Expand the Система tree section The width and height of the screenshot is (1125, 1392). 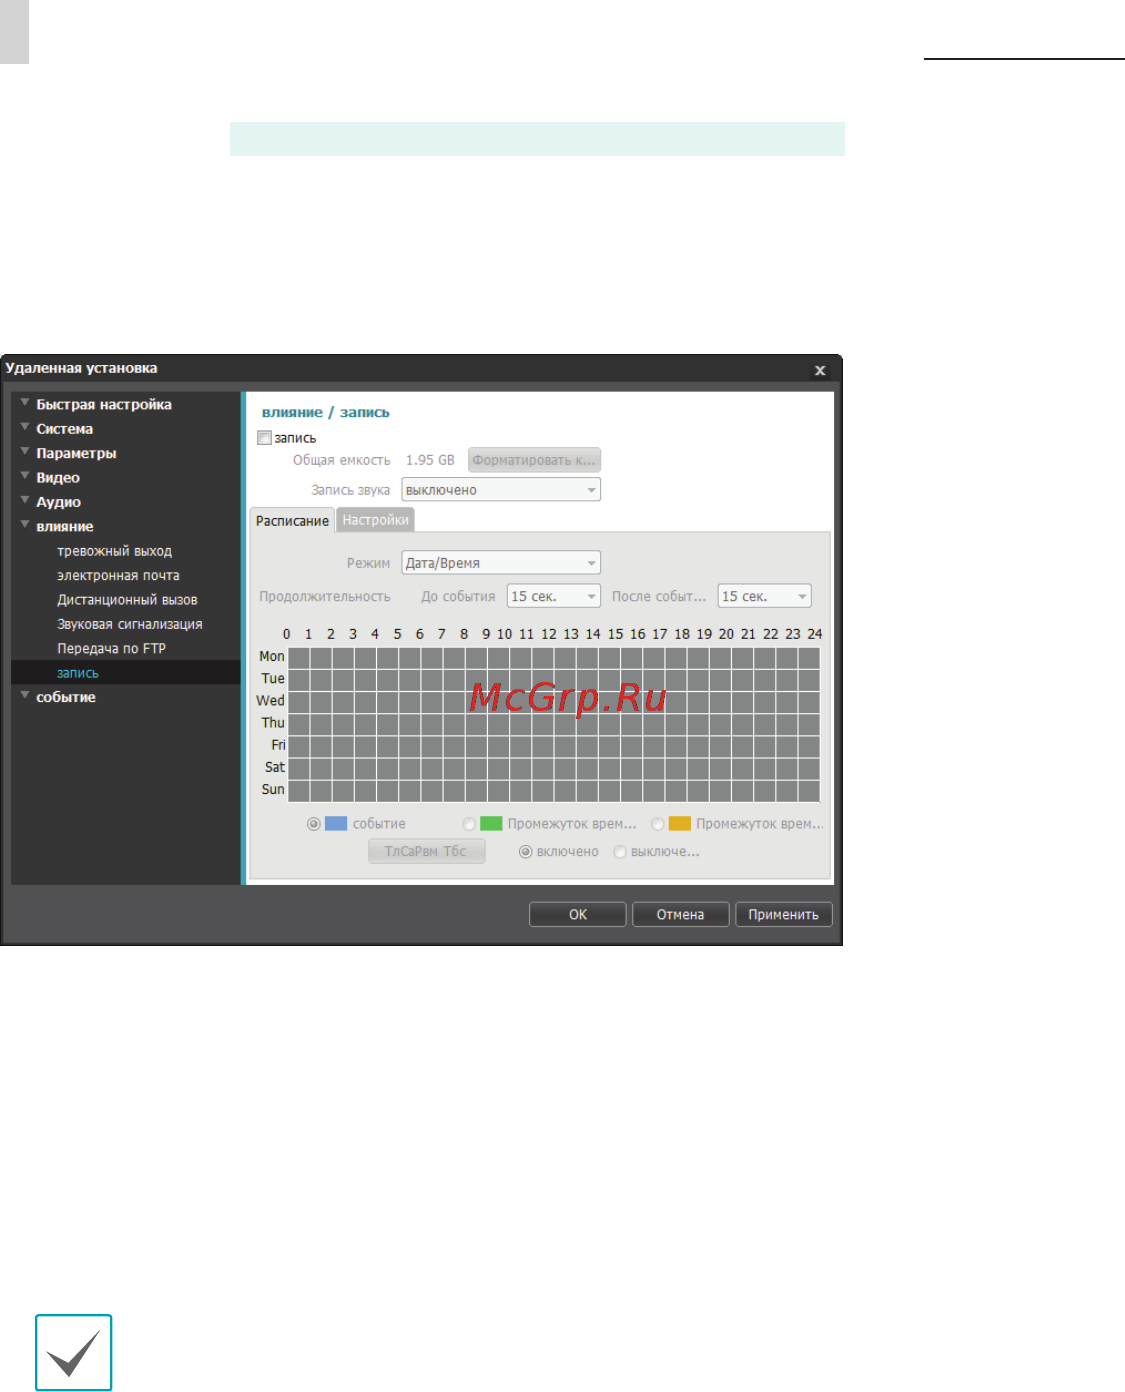pyautogui.click(x=25, y=427)
